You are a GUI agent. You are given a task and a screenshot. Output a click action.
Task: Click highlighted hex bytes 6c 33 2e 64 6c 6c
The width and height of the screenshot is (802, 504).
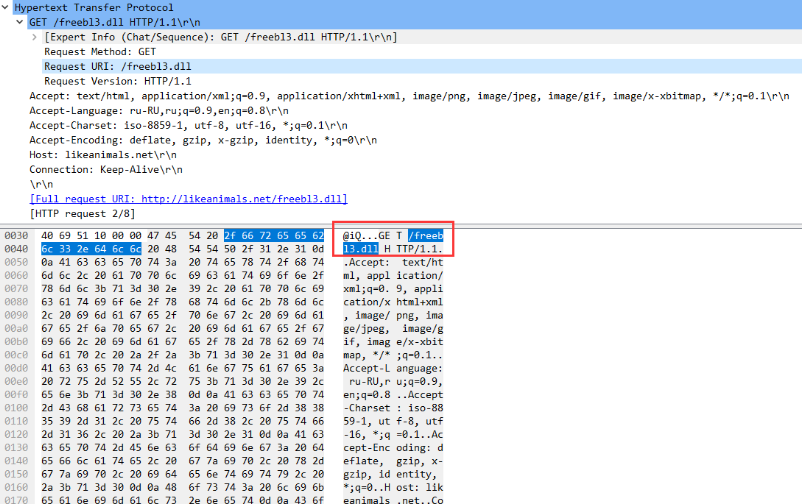point(91,249)
